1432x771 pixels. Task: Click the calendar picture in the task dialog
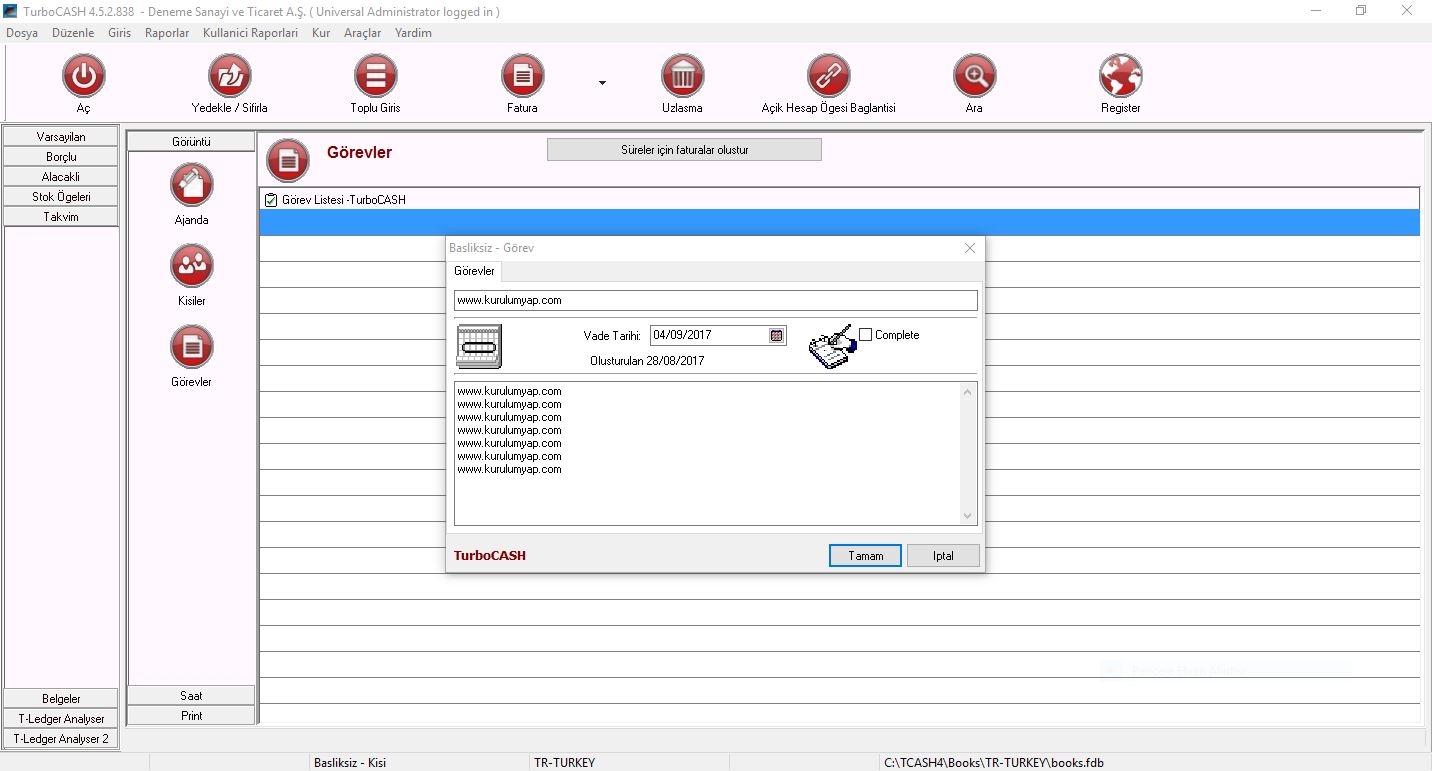479,347
